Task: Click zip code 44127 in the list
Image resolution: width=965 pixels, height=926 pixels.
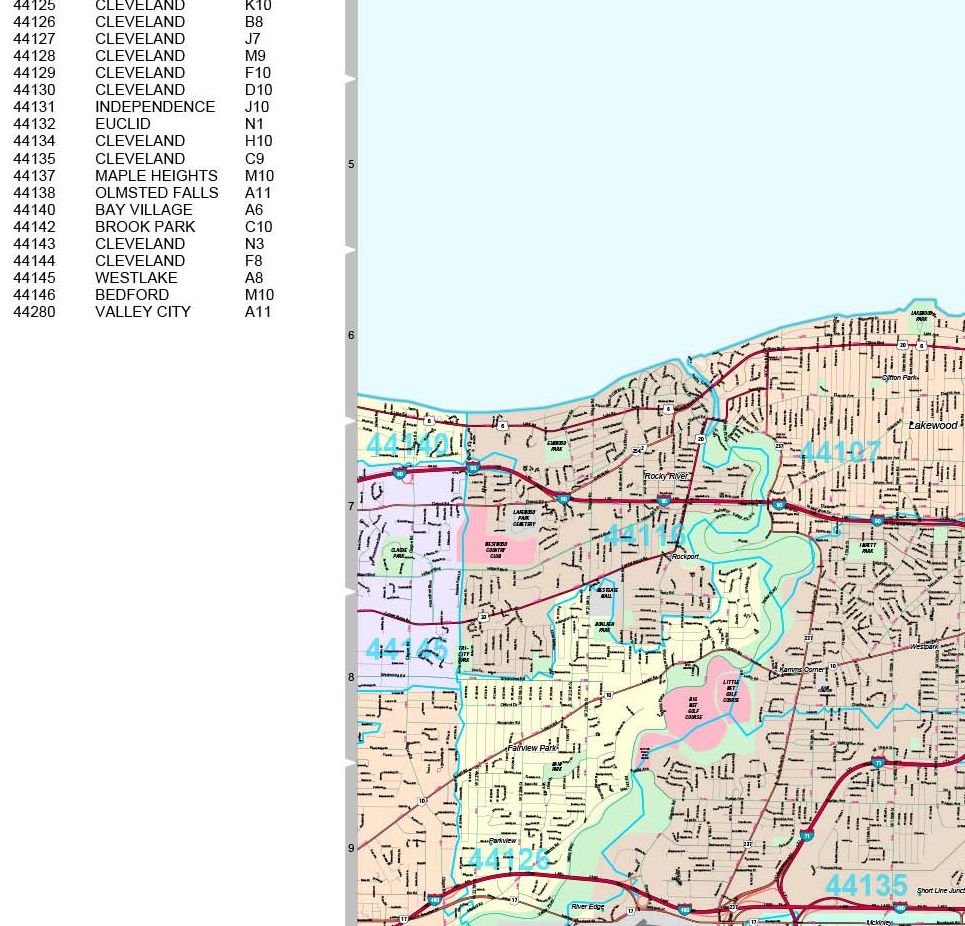Action: [x=34, y=39]
